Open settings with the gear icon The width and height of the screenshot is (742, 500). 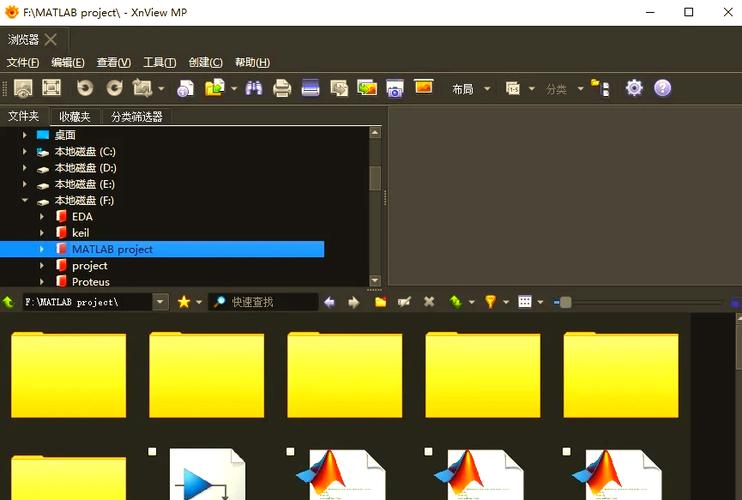tap(634, 88)
